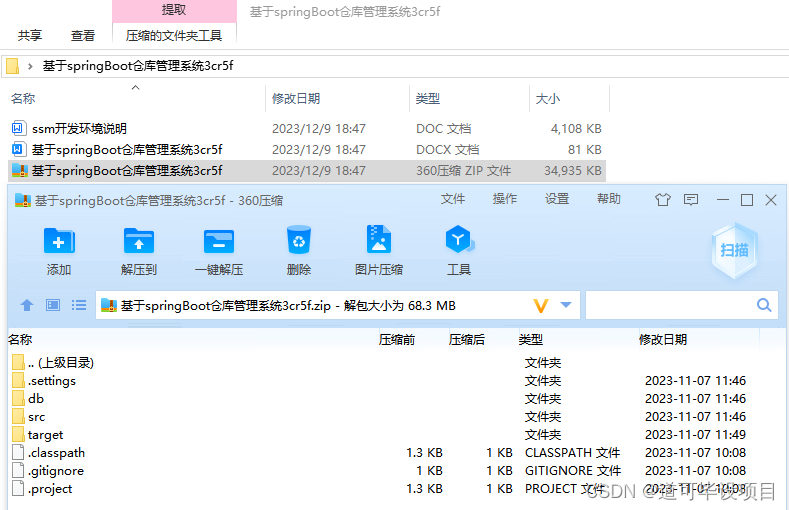The image size is (789, 510).
Task: Go up one level with the up arrow
Action: click(27, 305)
